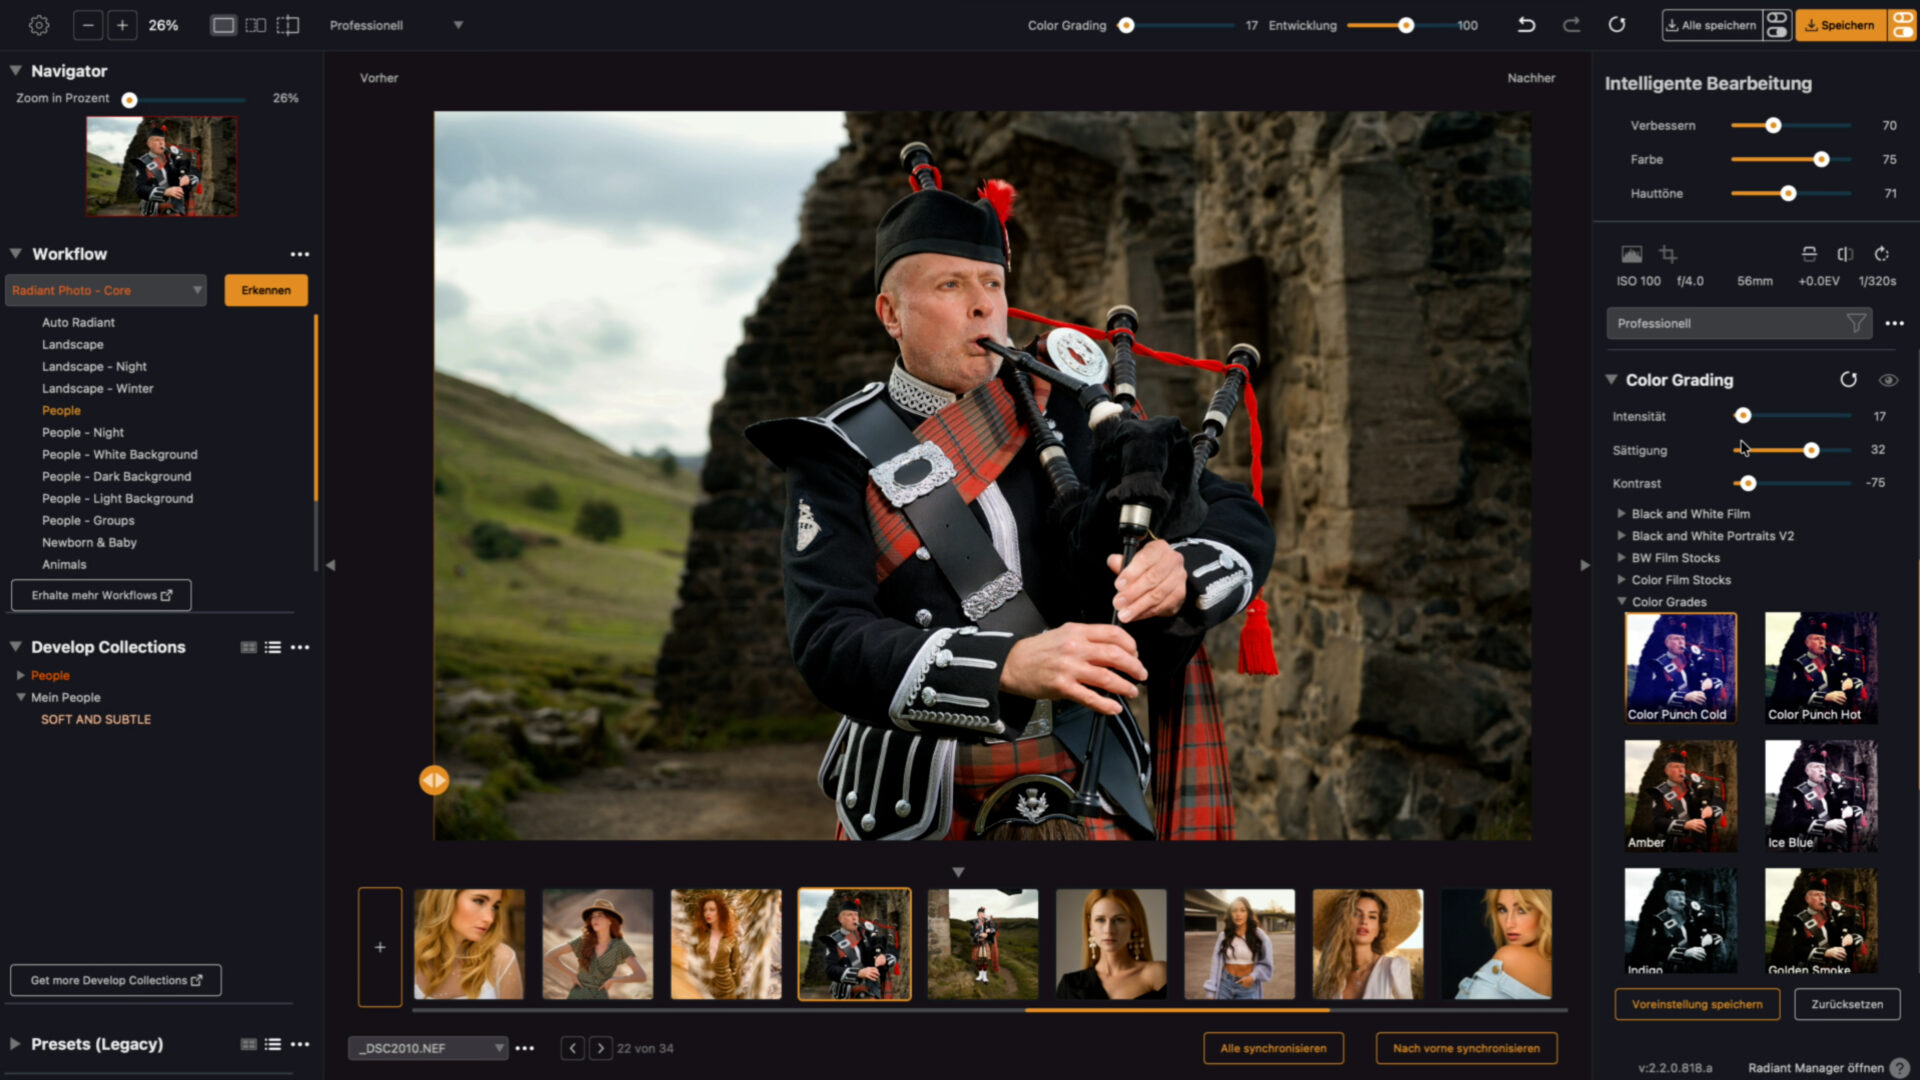
Task: Apply the Color Punch Hot grade
Action: [x=1821, y=667]
